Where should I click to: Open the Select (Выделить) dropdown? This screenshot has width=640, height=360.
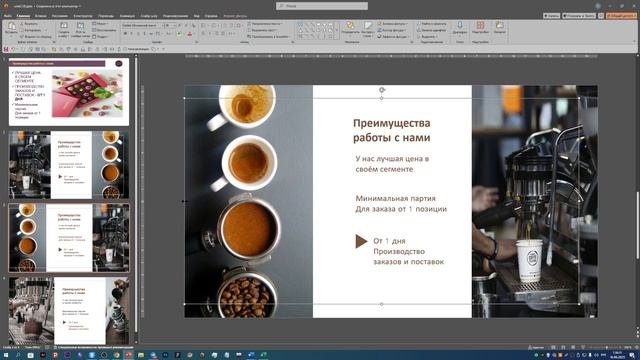tap(427, 37)
